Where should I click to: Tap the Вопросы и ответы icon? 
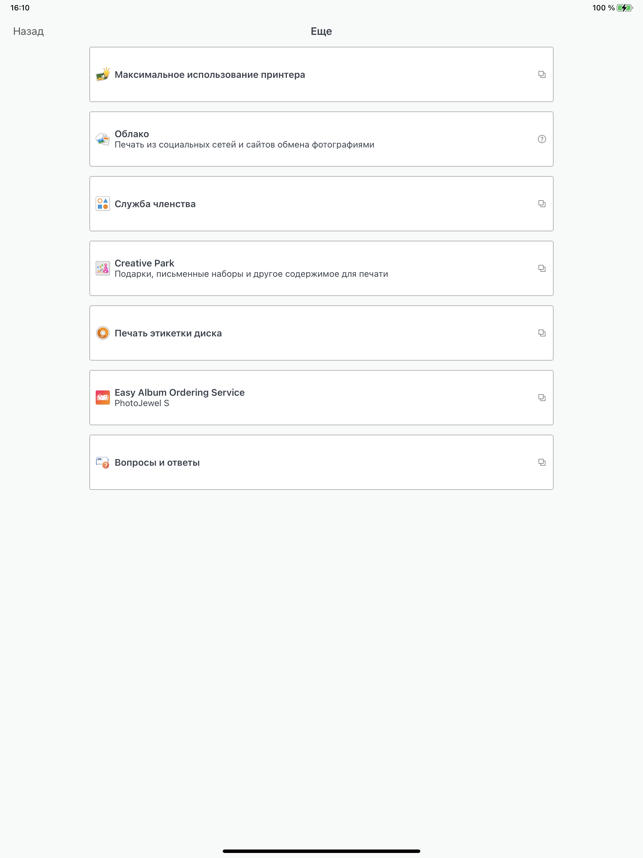103,462
